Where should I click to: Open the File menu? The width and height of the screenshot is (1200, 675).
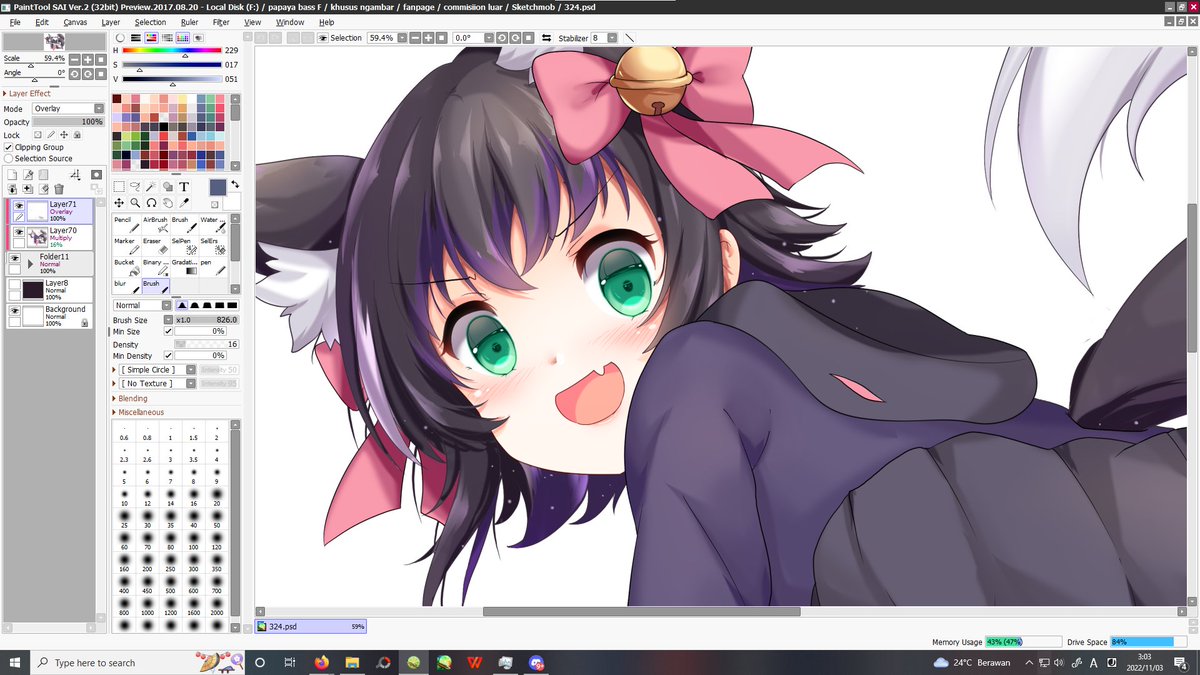tap(14, 21)
